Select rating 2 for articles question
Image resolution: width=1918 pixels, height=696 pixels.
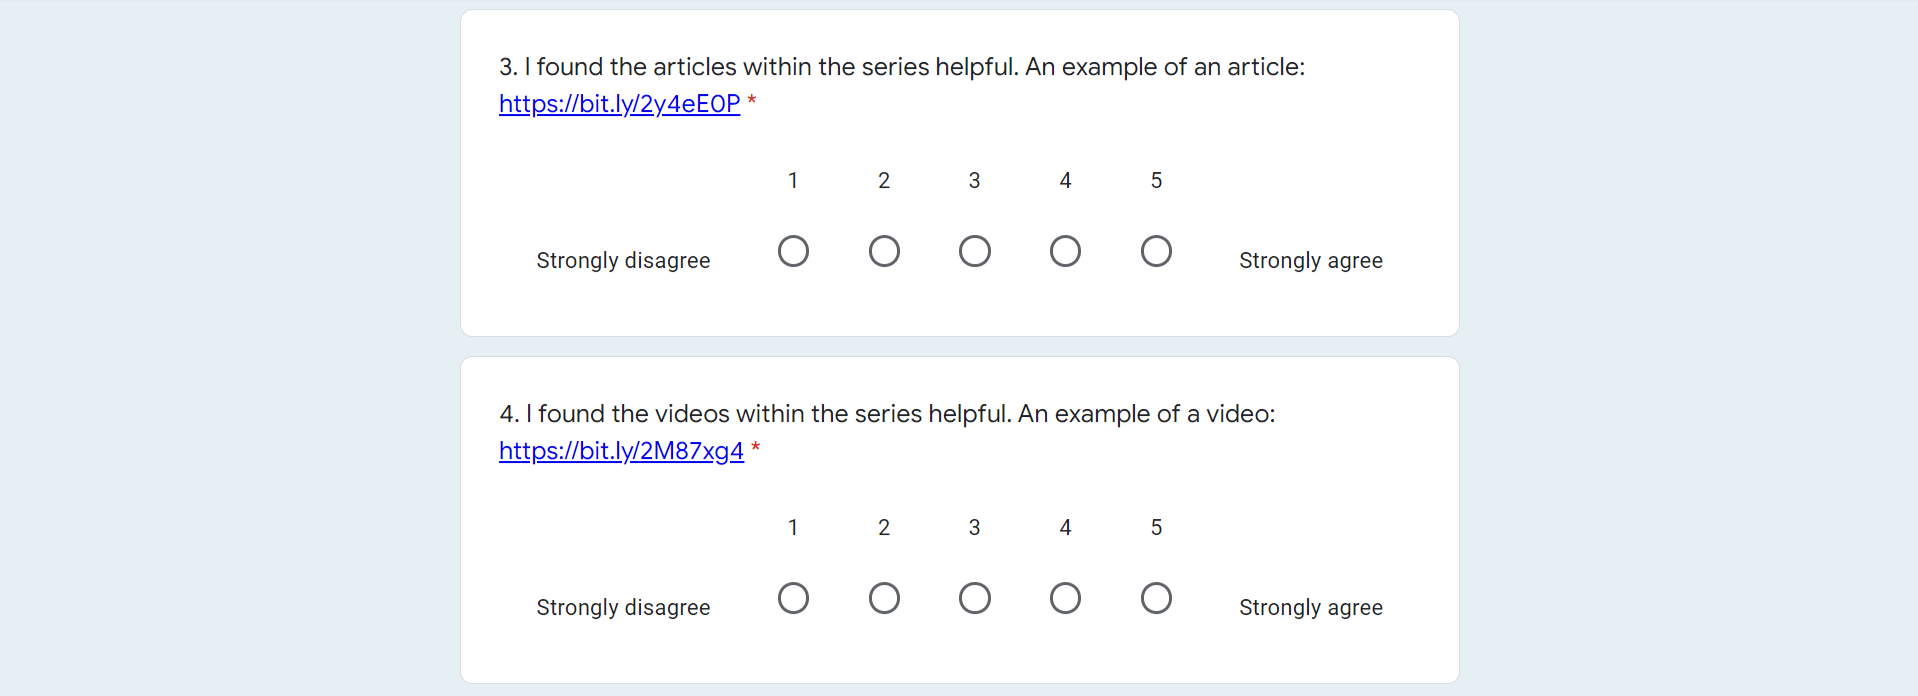(884, 251)
